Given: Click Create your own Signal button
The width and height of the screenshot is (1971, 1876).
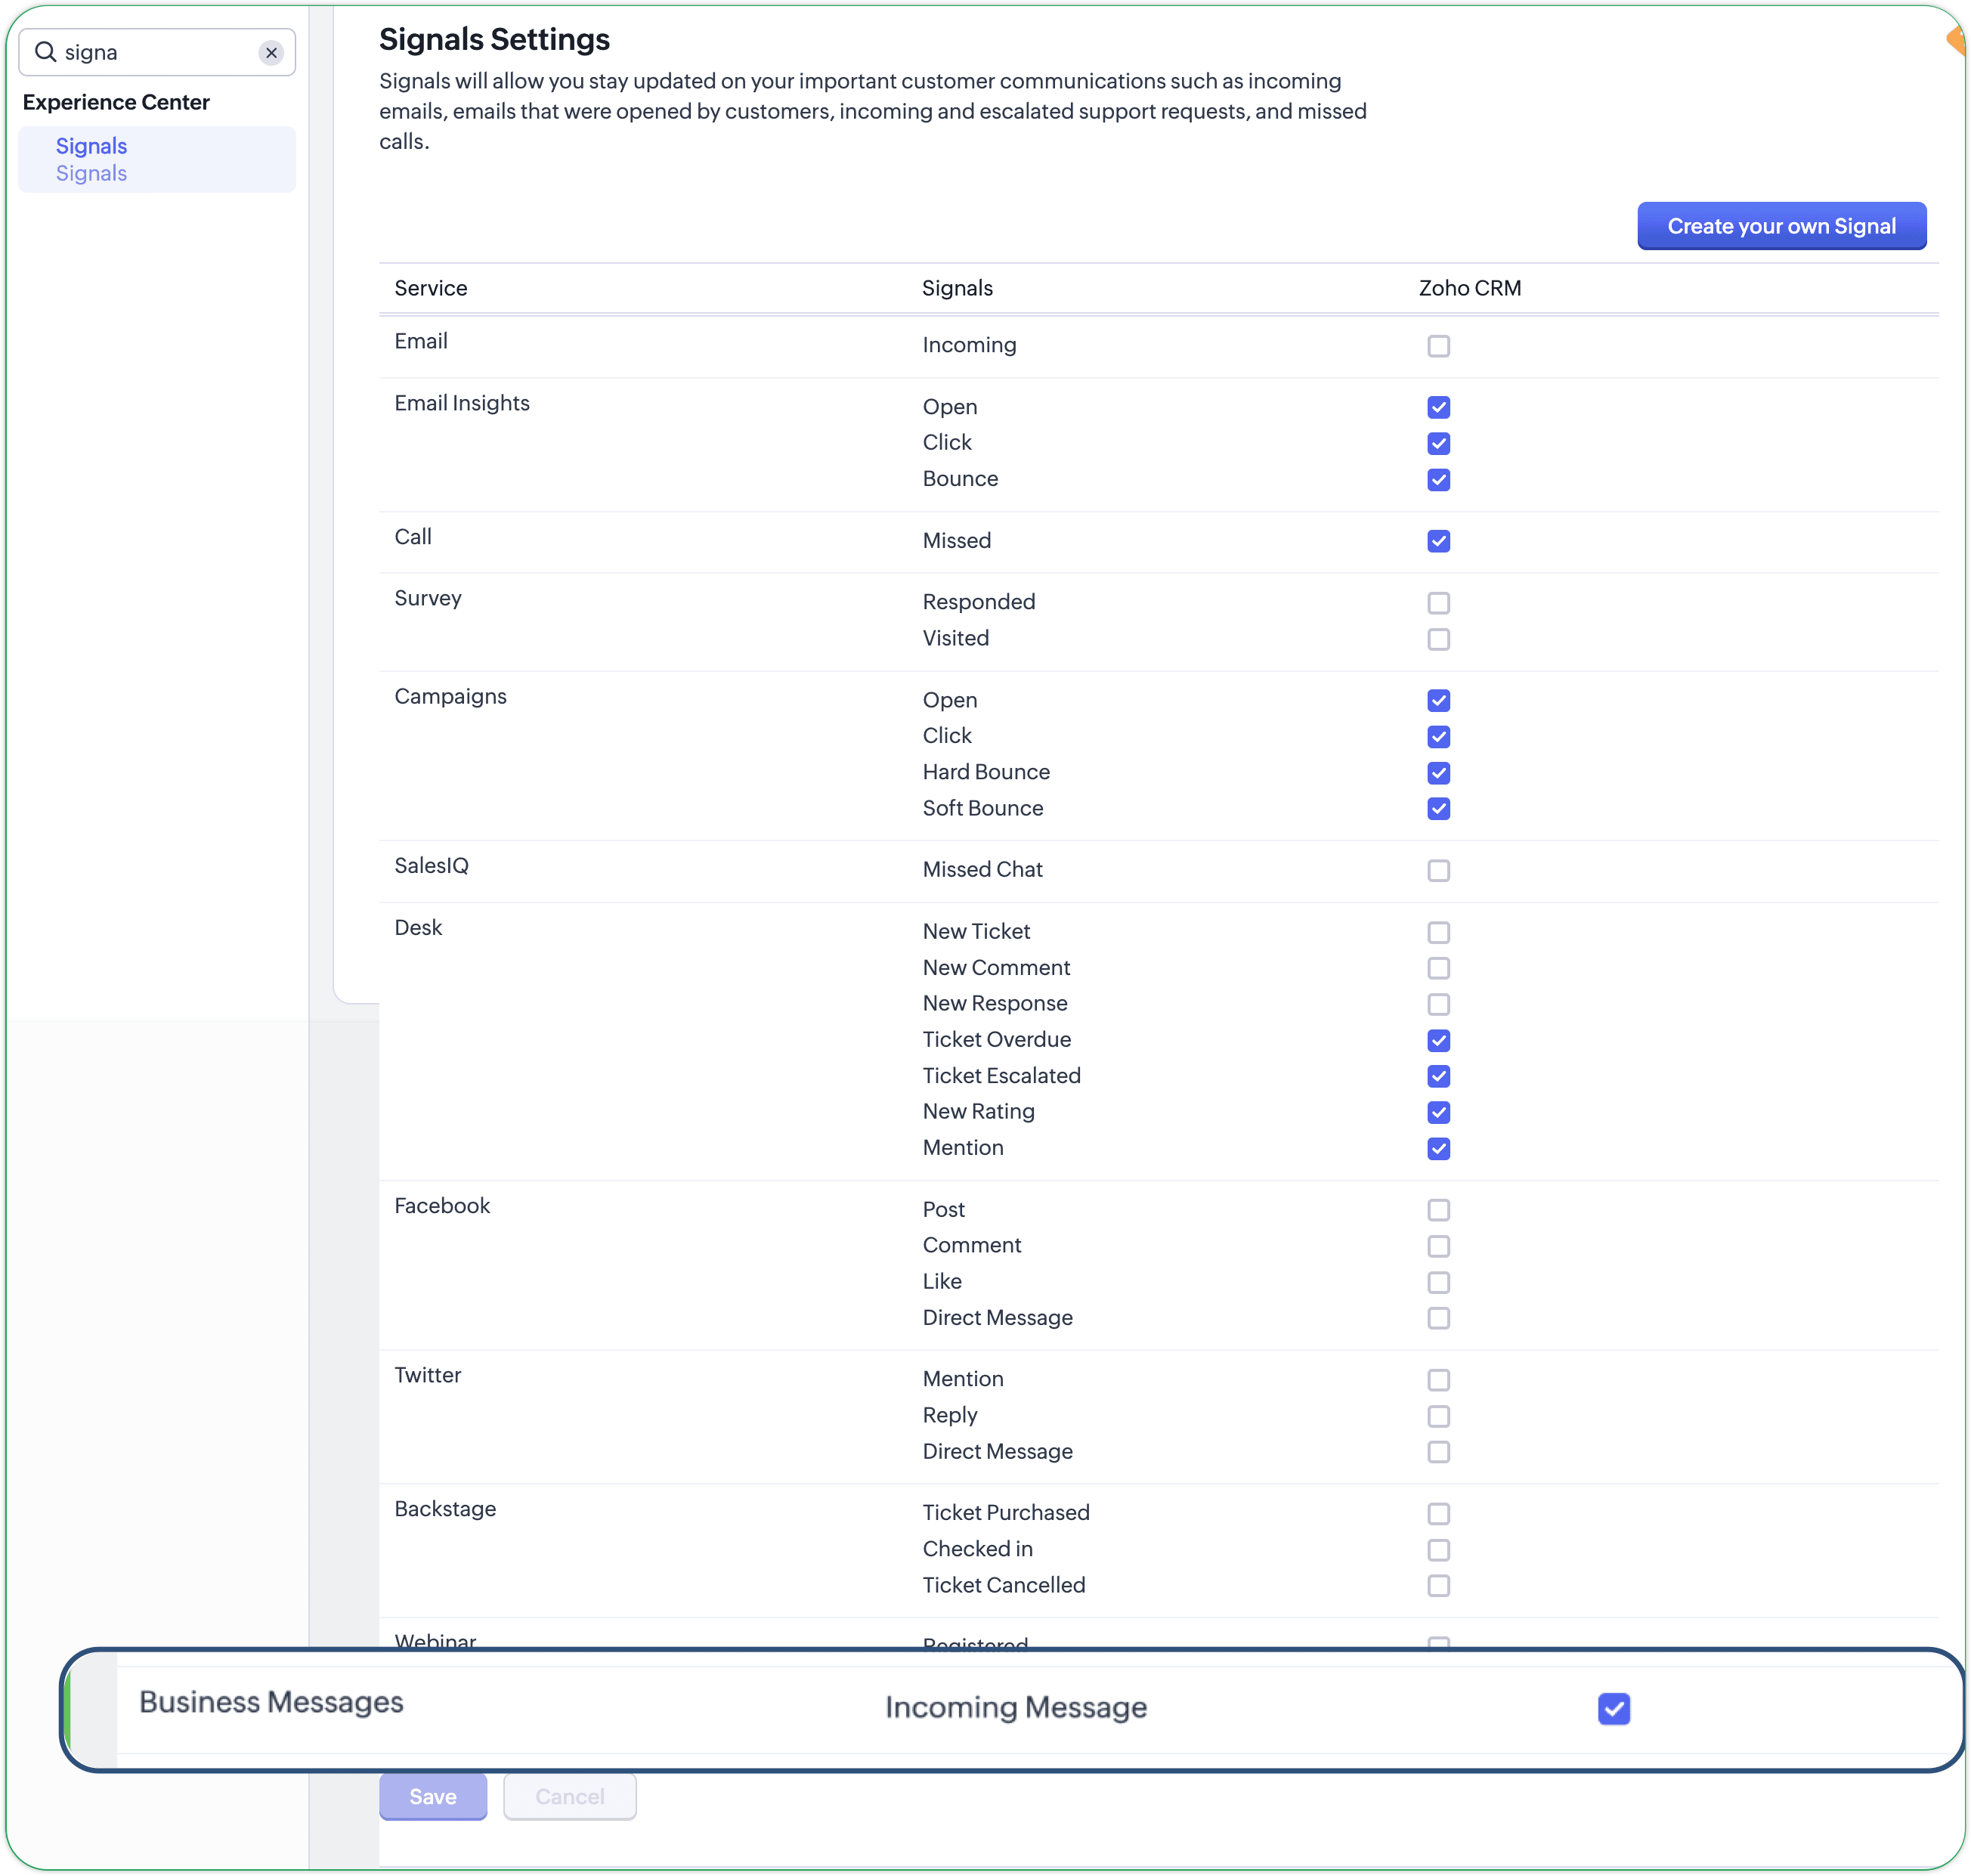Looking at the screenshot, I should pos(1781,226).
